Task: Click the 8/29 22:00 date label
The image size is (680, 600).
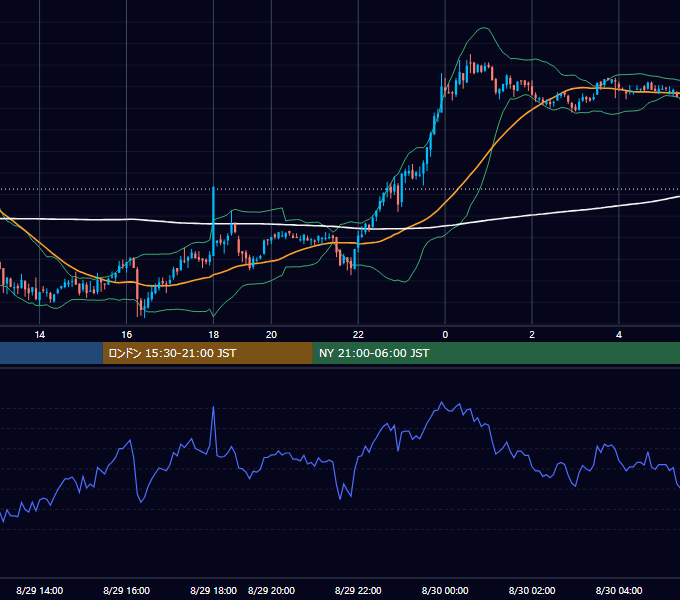Action: tap(358, 590)
